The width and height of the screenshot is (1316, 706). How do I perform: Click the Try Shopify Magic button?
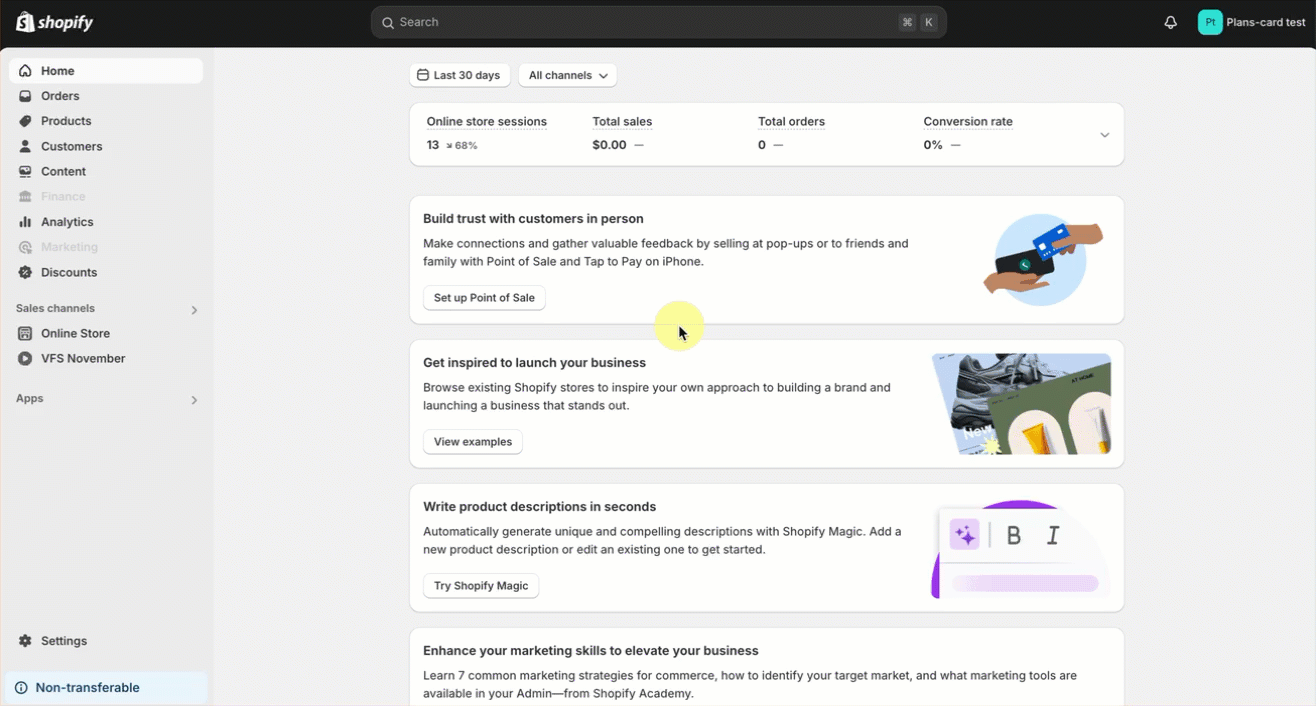[481, 586]
